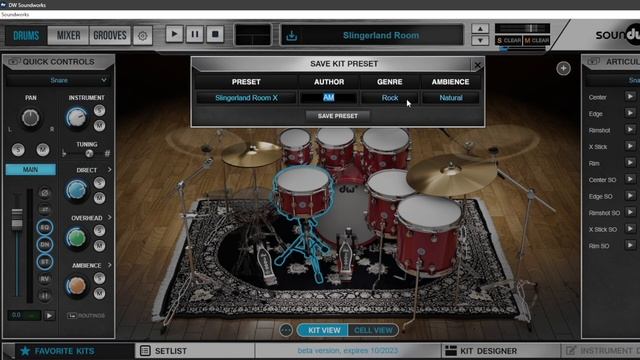
Task: Select the MAIN output button
Action: (x=31, y=169)
